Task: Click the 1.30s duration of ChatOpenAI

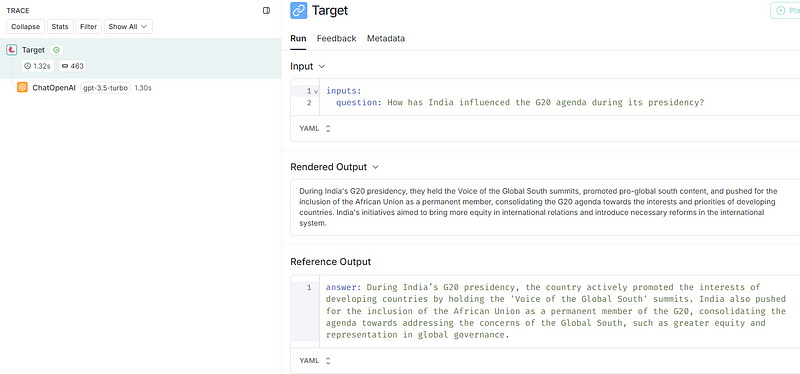Action: (x=143, y=88)
